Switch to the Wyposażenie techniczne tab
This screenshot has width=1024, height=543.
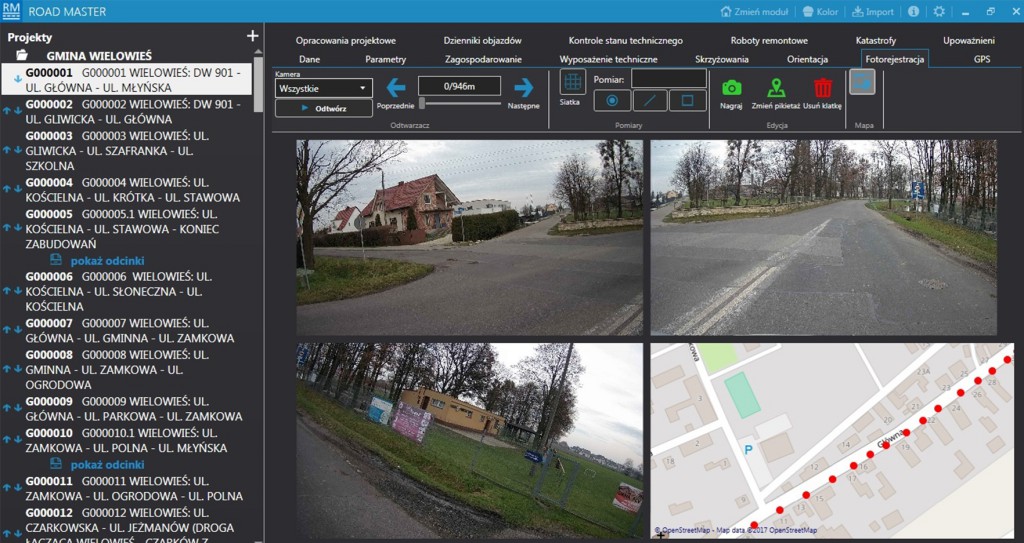609,59
